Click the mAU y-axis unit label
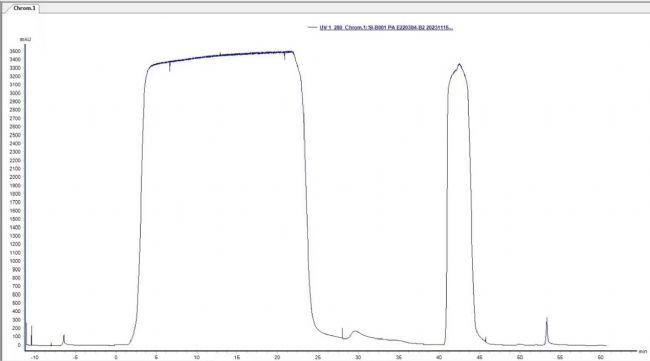 (25, 39)
